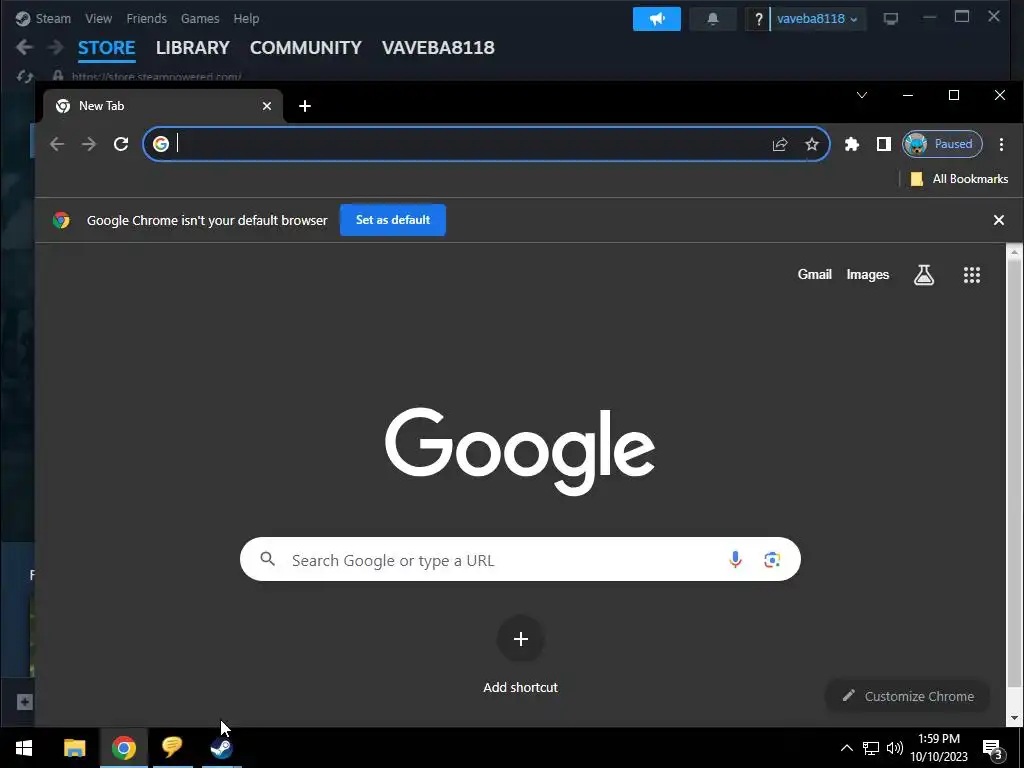Open Games menu in Steam
The height and width of the screenshot is (768, 1024).
[200, 18]
